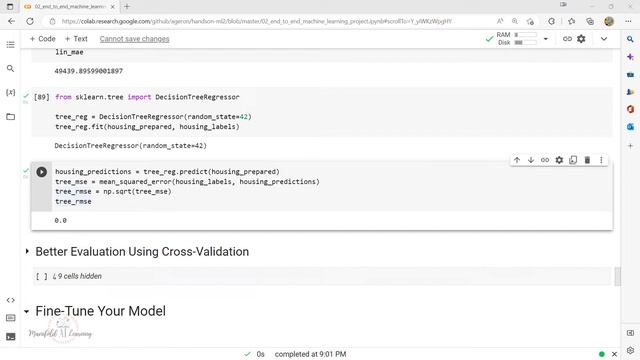The width and height of the screenshot is (640, 360).
Task: Open the Edge sidebar Copilot sparkle icon
Action: coord(630,57)
